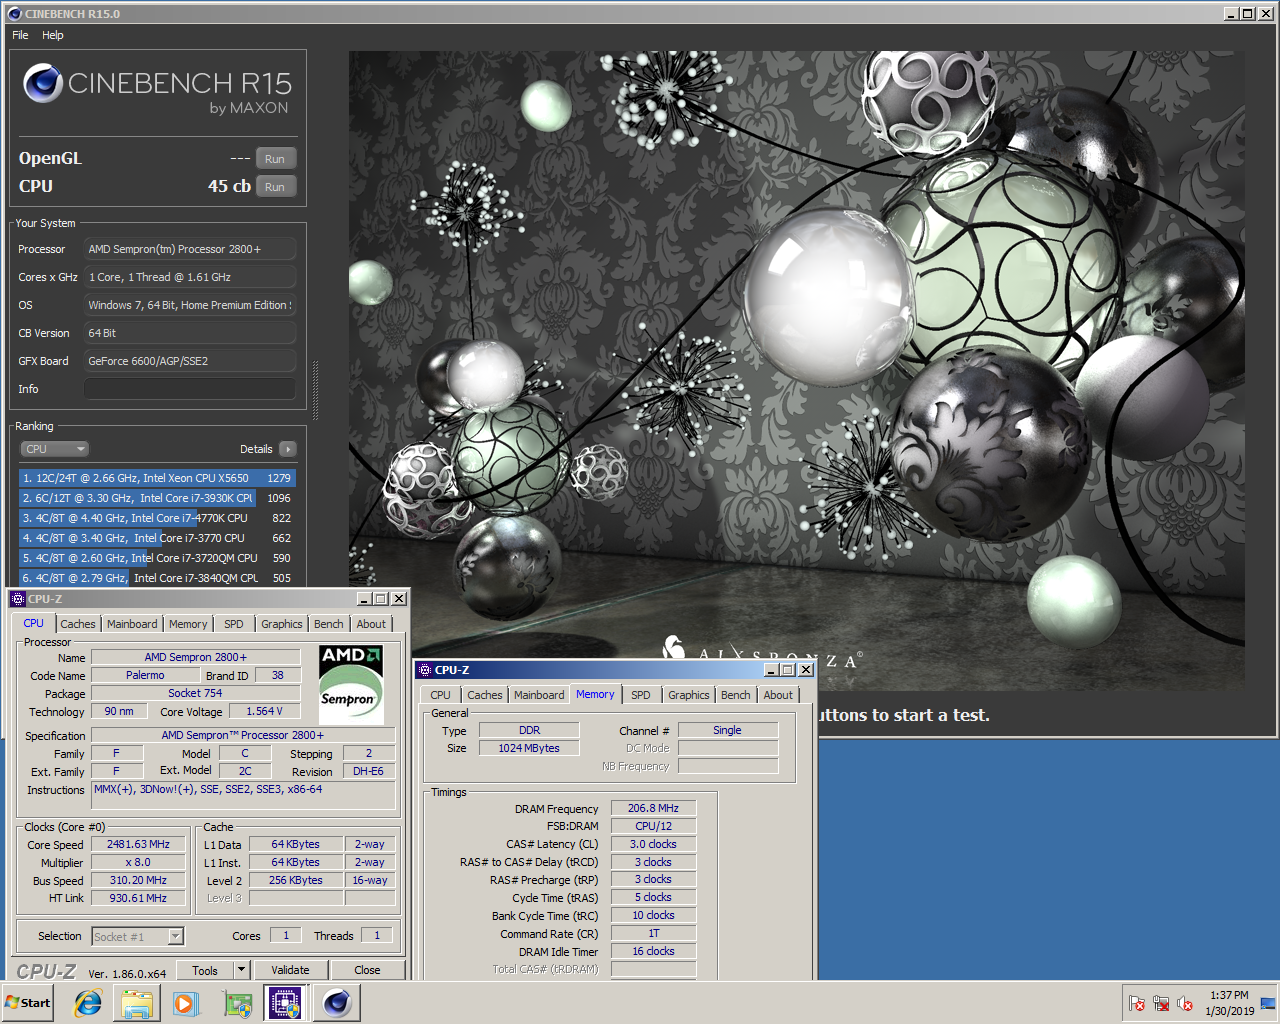The height and width of the screenshot is (1024, 1280).
Task: Select ranking row Core i7-3770
Action: (157, 538)
